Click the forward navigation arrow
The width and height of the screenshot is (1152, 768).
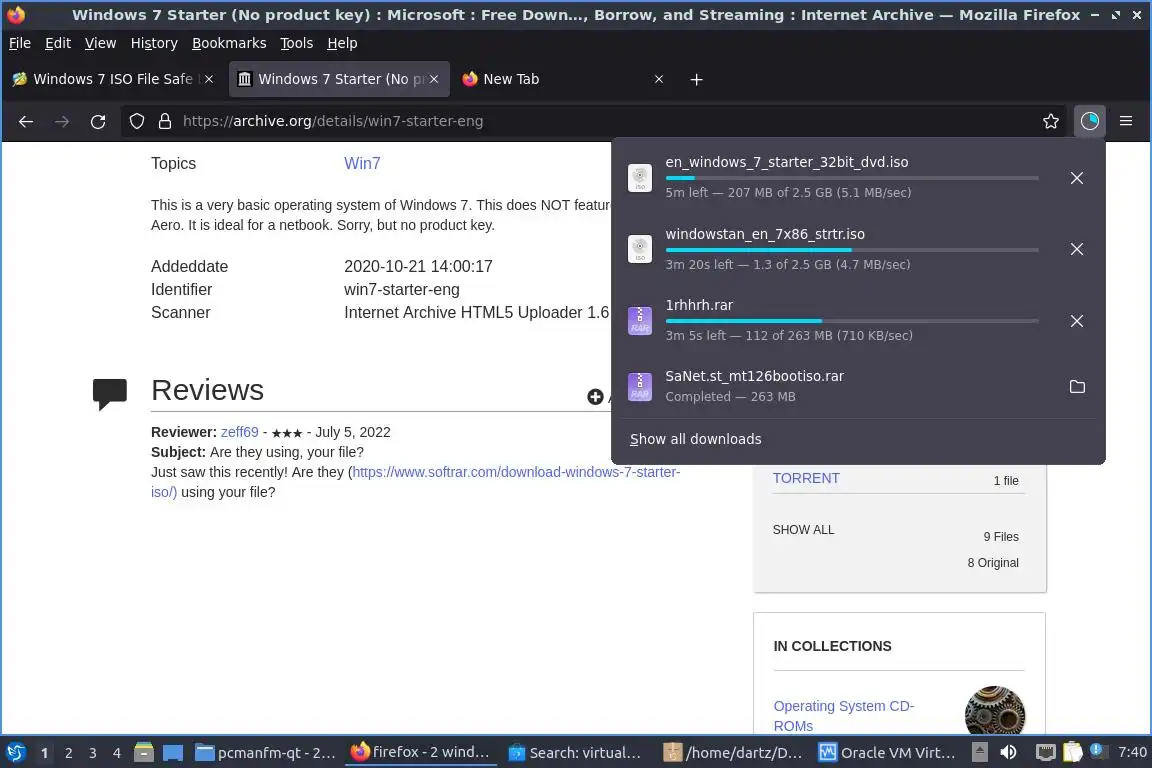(x=62, y=121)
